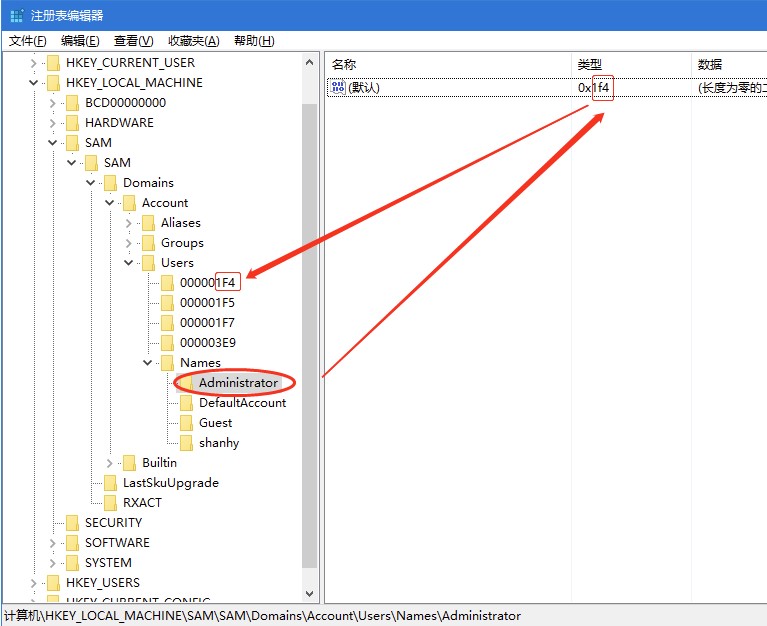Expand the BCD00000000 key
The height and width of the screenshot is (626, 767).
(x=52, y=103)
